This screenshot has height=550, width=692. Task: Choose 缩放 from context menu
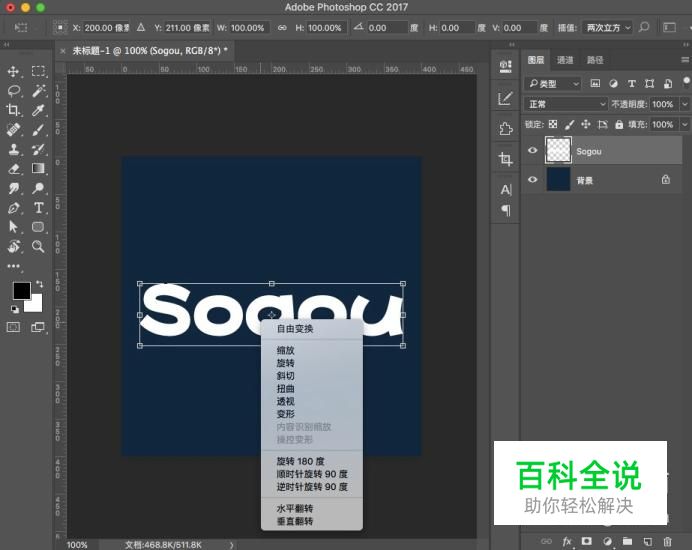(x=286, y=350)
